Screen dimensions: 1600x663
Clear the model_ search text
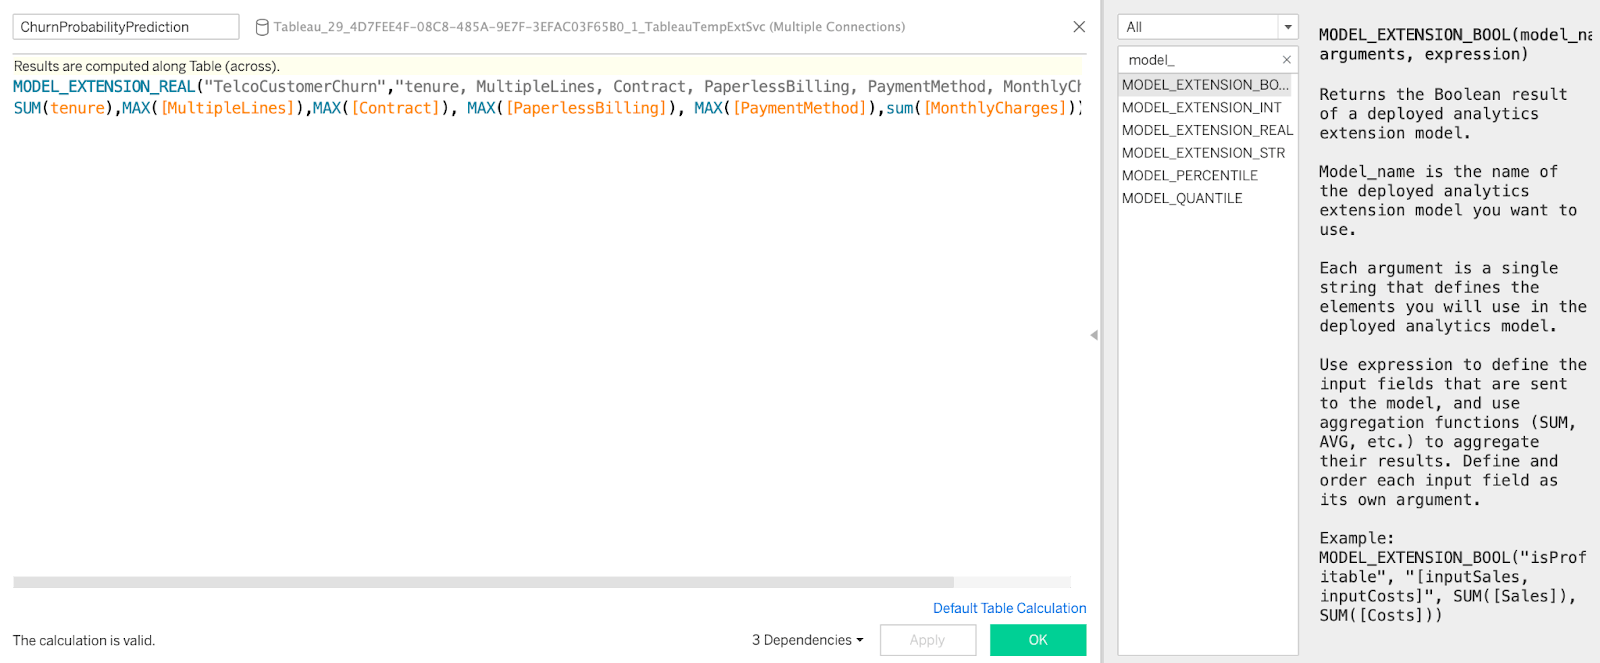click(x=1286, y=60)
